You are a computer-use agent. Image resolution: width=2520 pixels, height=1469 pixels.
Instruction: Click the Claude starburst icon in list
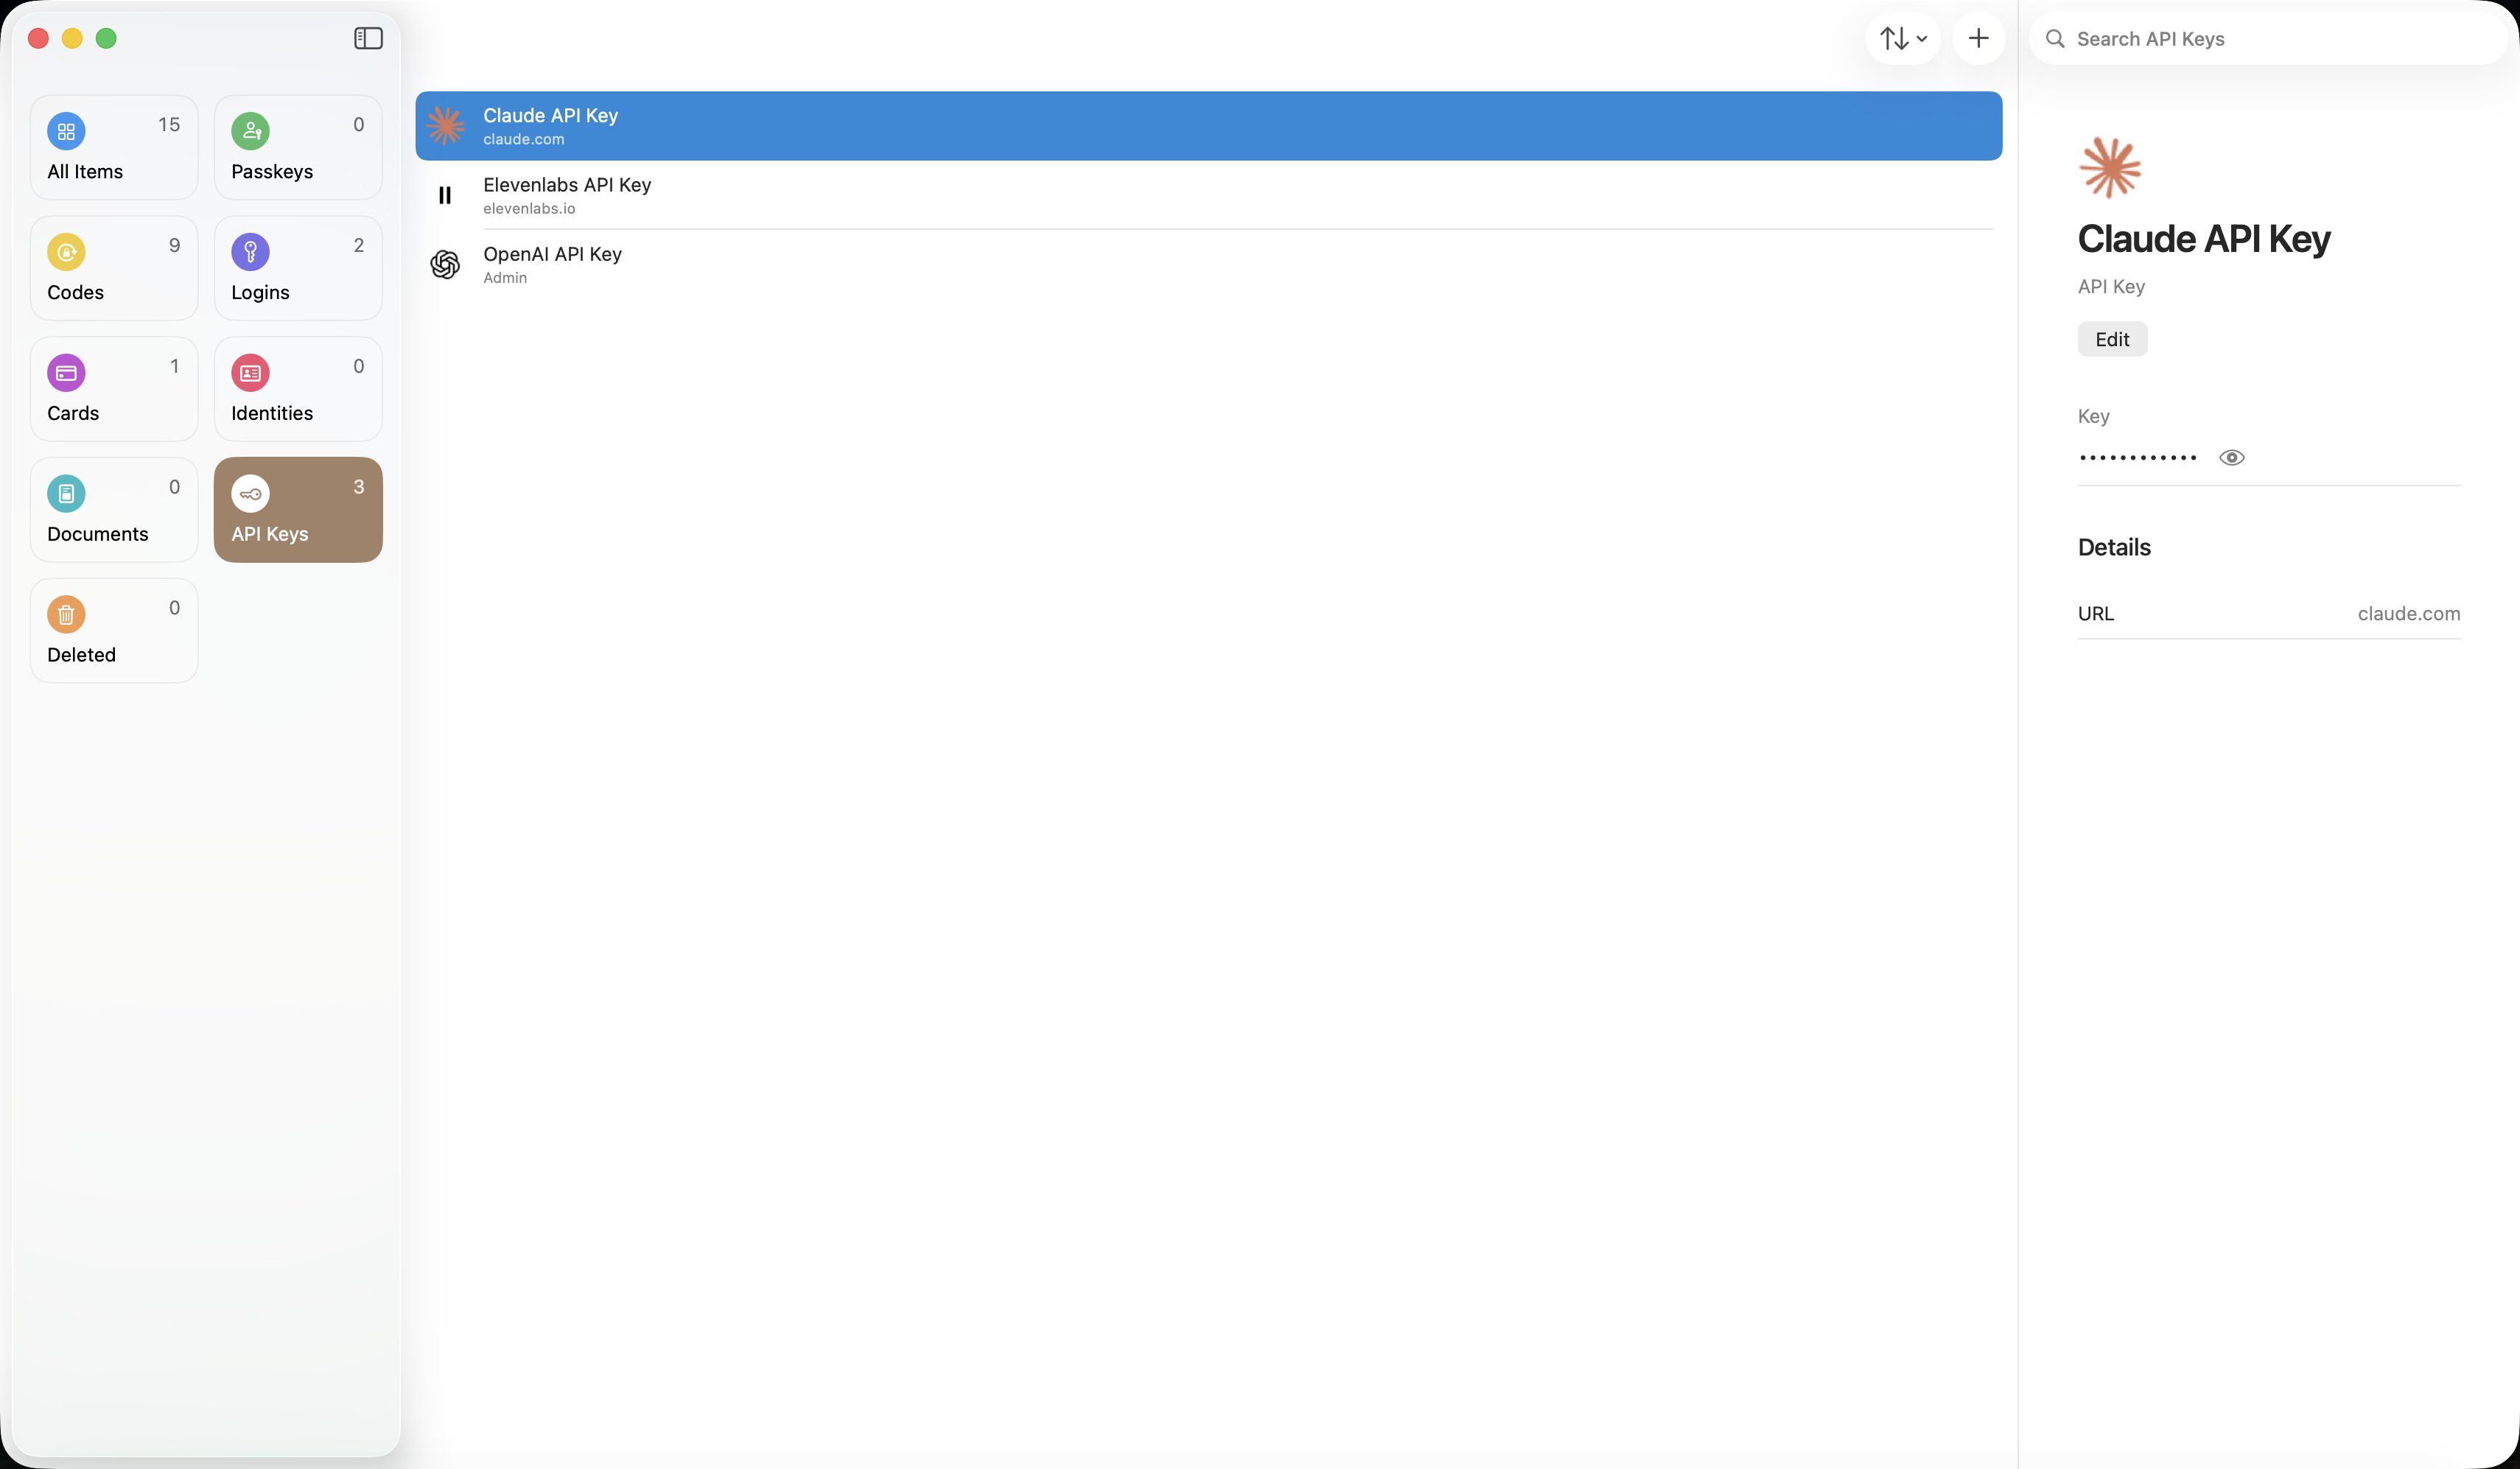click(445, 126)
